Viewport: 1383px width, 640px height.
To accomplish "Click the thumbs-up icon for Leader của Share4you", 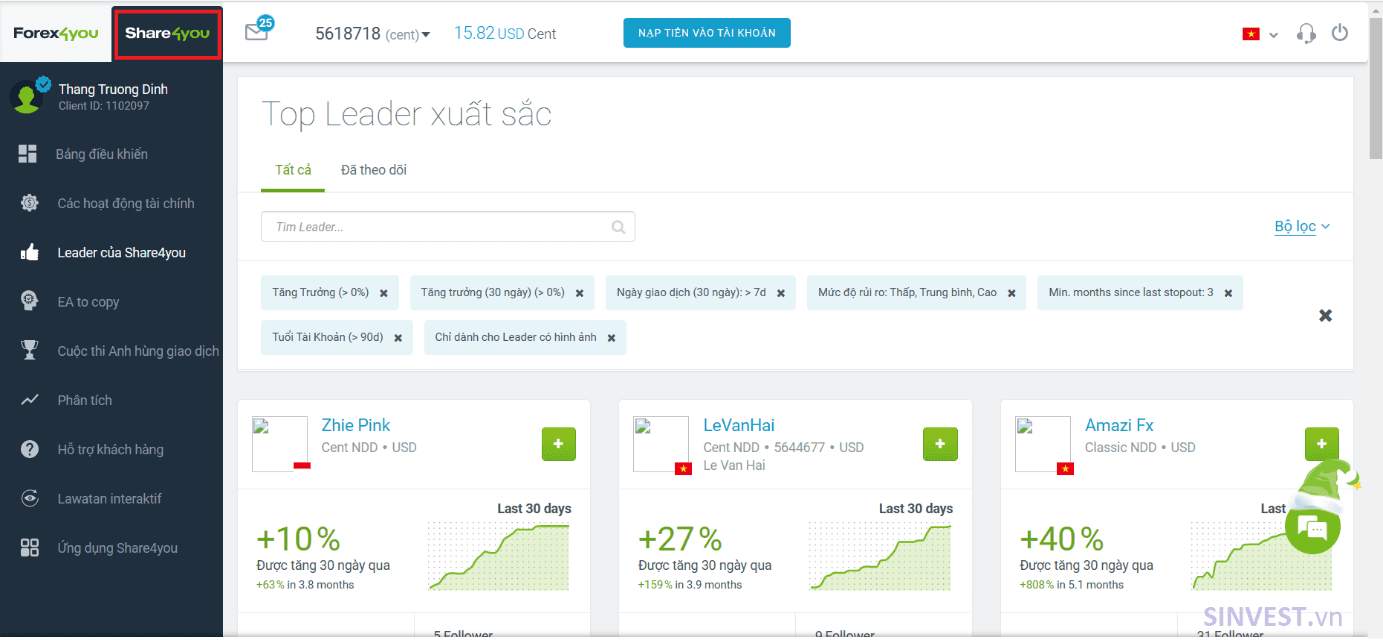I will coord(29,253).
